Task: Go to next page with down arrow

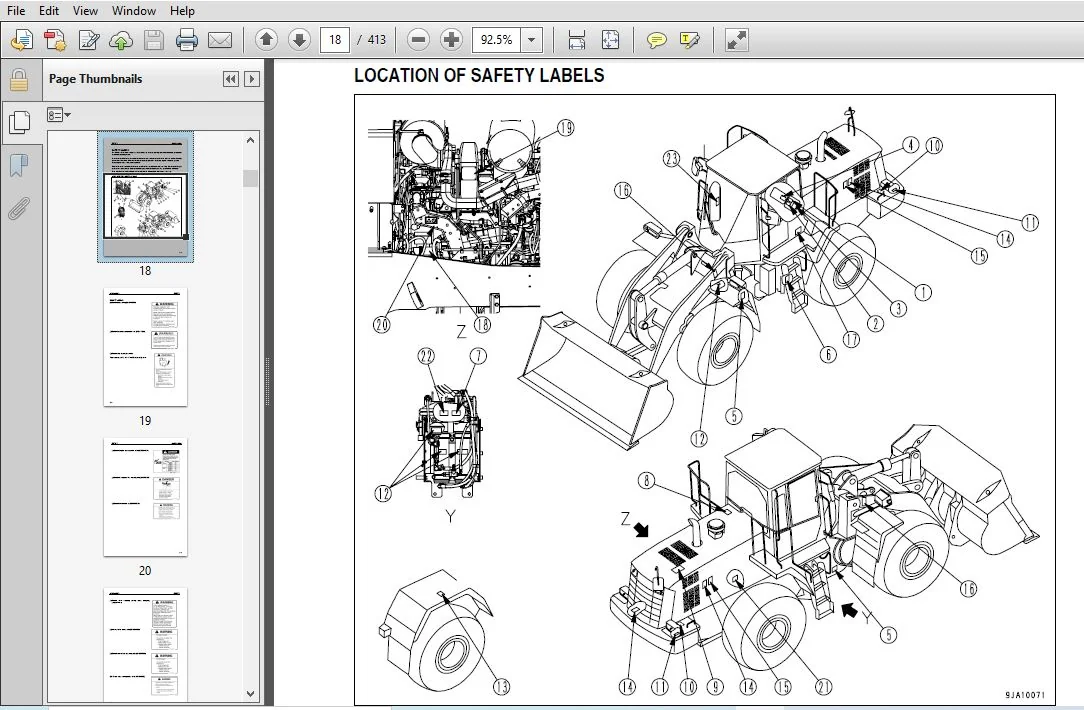Action: click(x=299, y=40)
